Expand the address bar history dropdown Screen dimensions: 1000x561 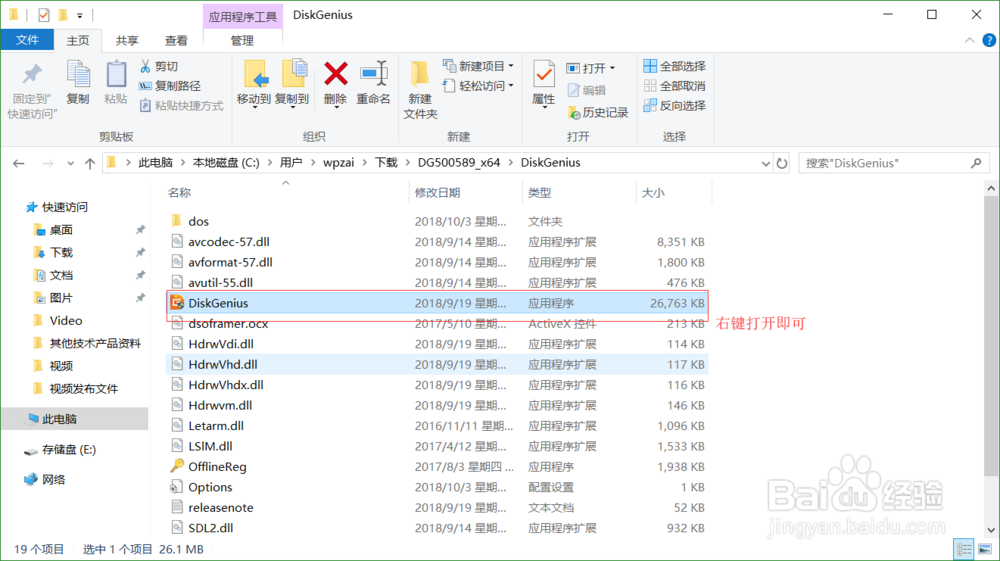(765, 164)
